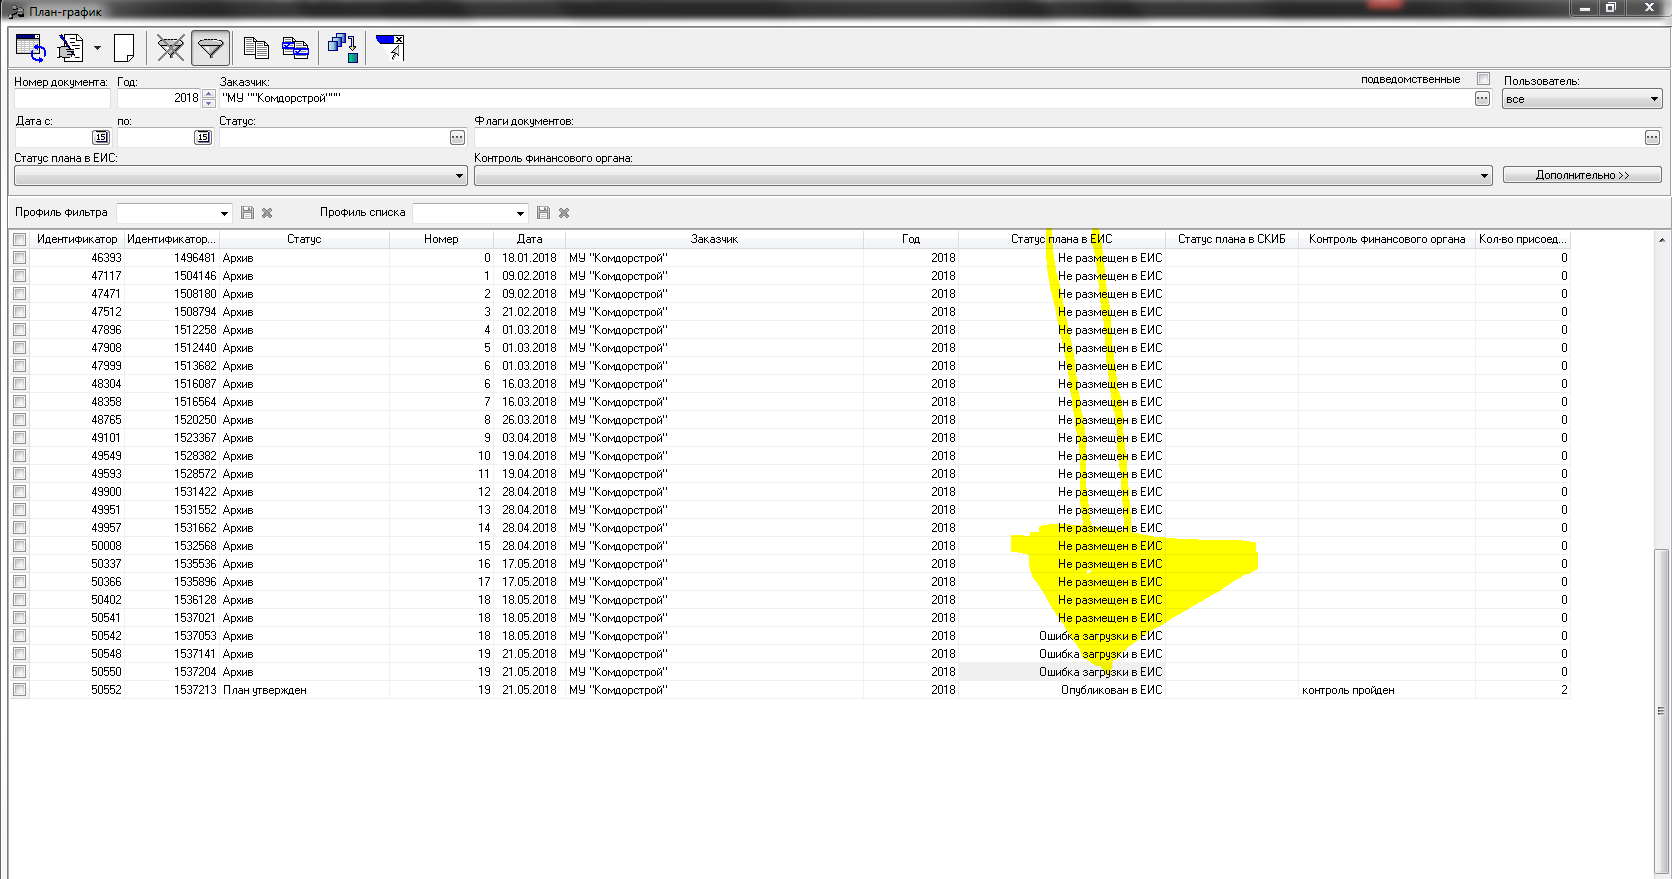1672x879 pixels.
Task: Click the new blank document icon
Action: [x=124, y=47]
